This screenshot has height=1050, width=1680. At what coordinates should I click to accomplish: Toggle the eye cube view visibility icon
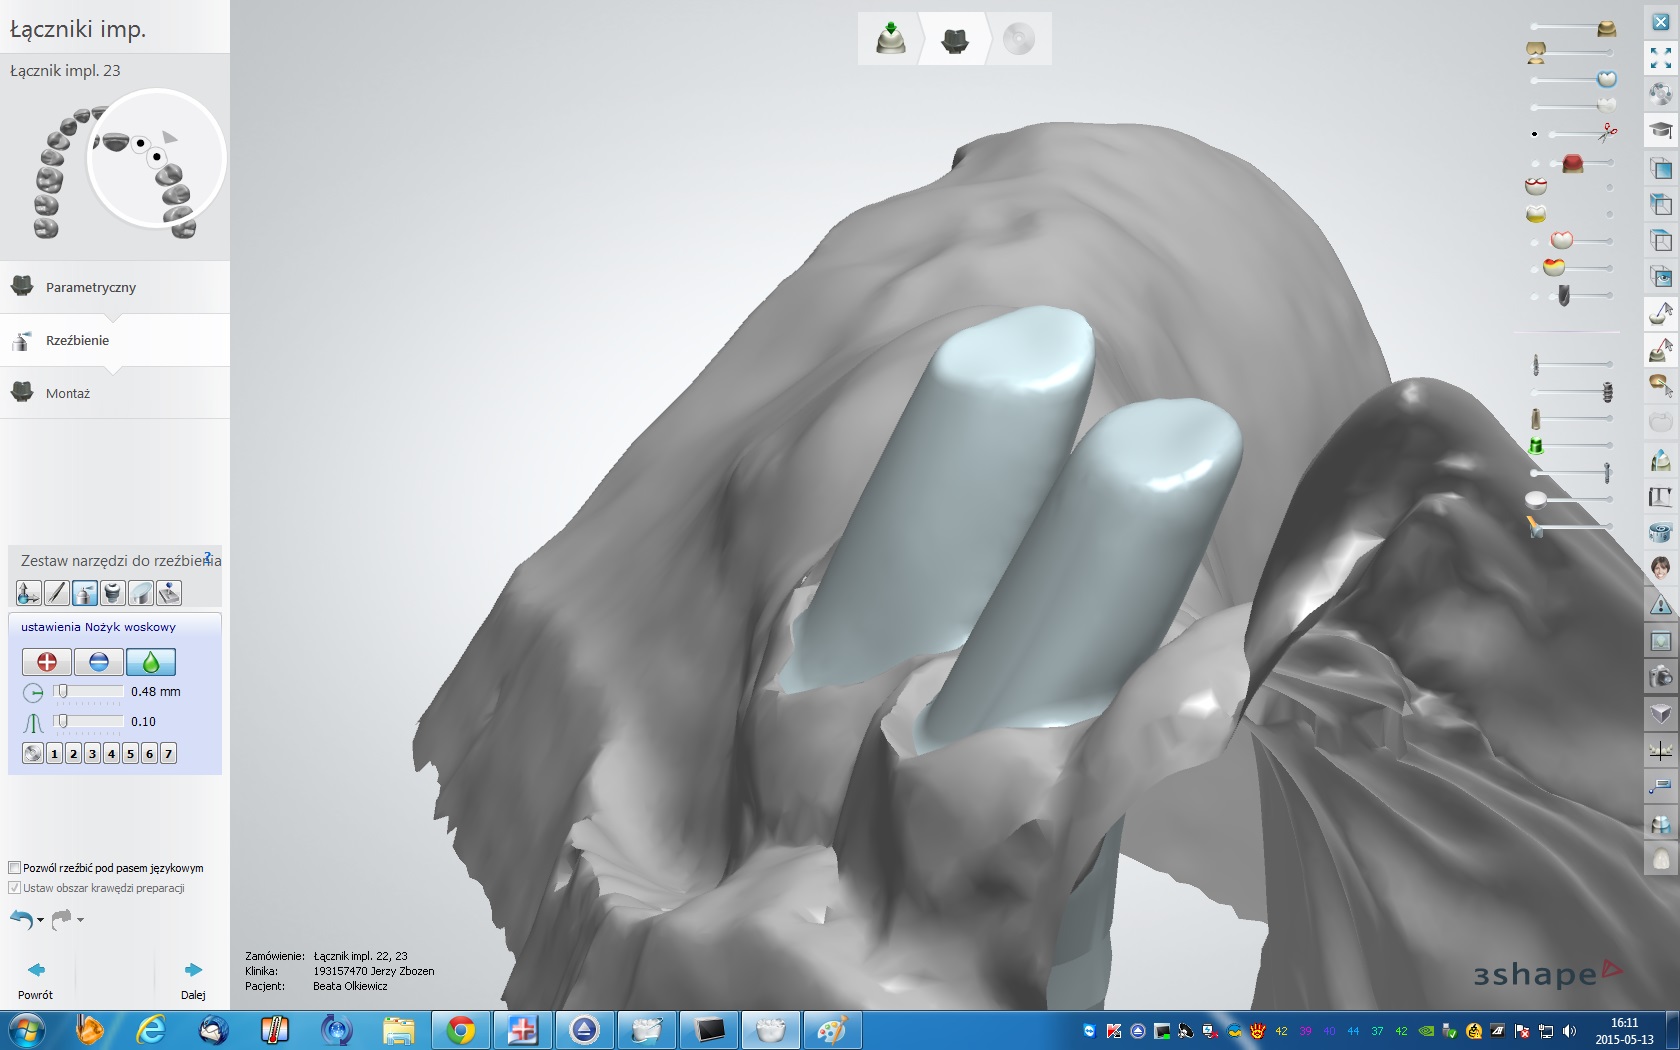click(1660, 276)
